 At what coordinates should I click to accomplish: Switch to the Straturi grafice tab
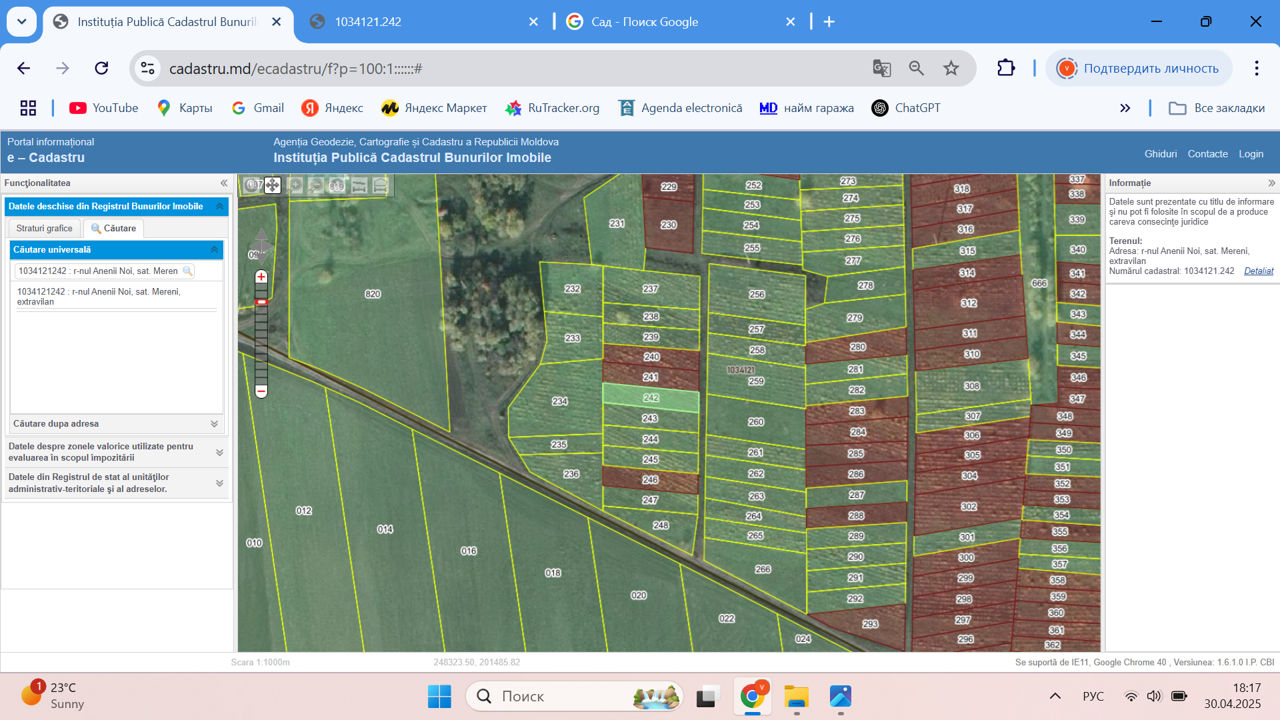(44, 229)
